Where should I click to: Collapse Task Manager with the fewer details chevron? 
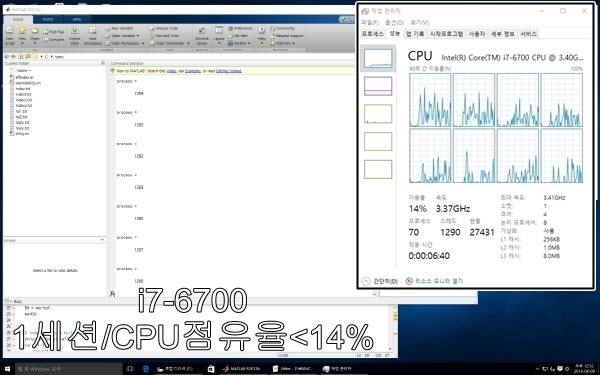pos(366,281)
